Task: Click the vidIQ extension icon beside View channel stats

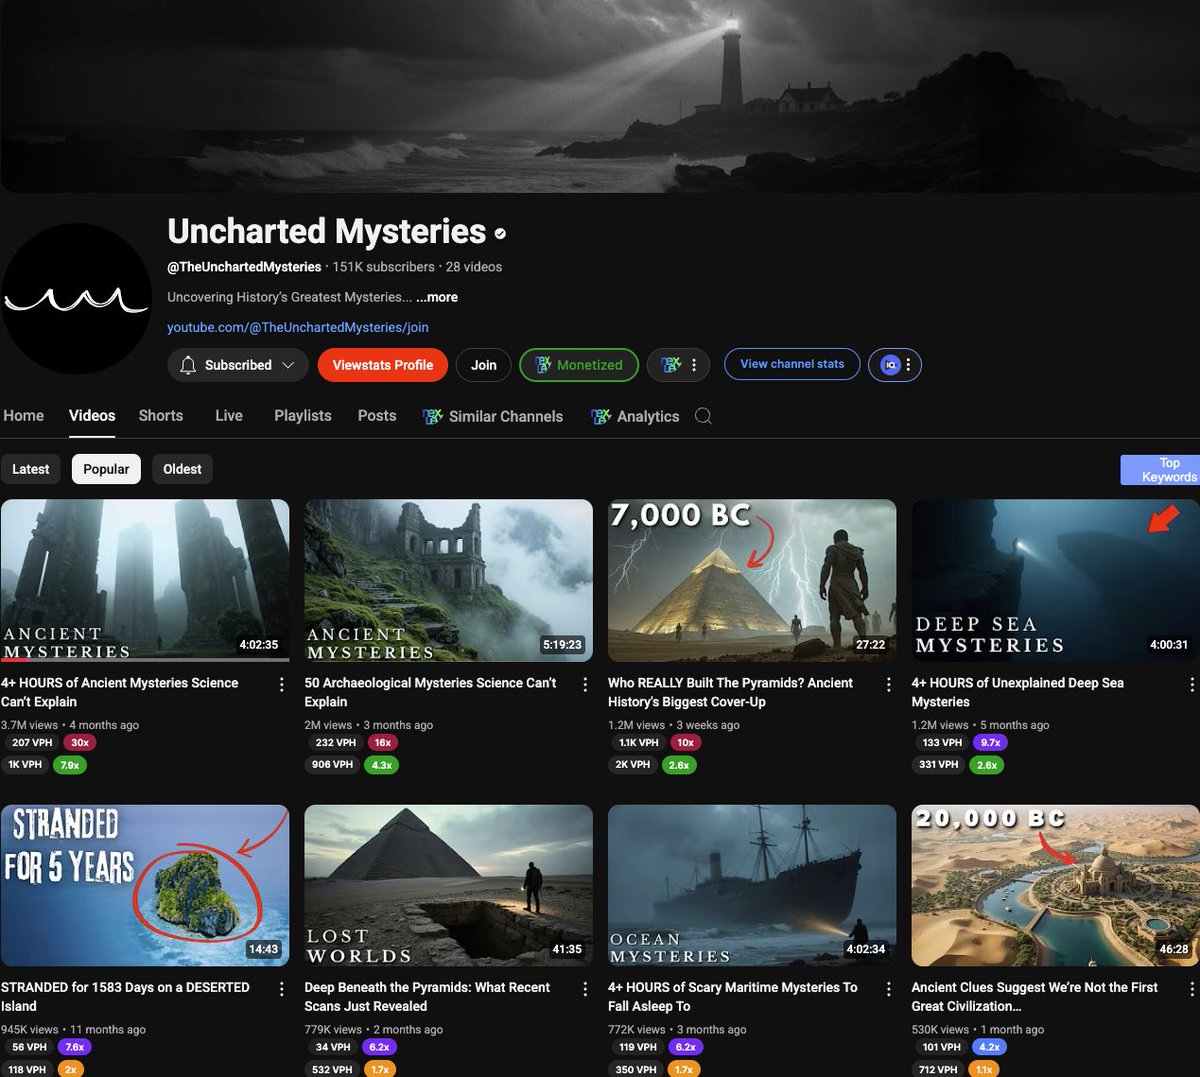Action: (888, 364)
